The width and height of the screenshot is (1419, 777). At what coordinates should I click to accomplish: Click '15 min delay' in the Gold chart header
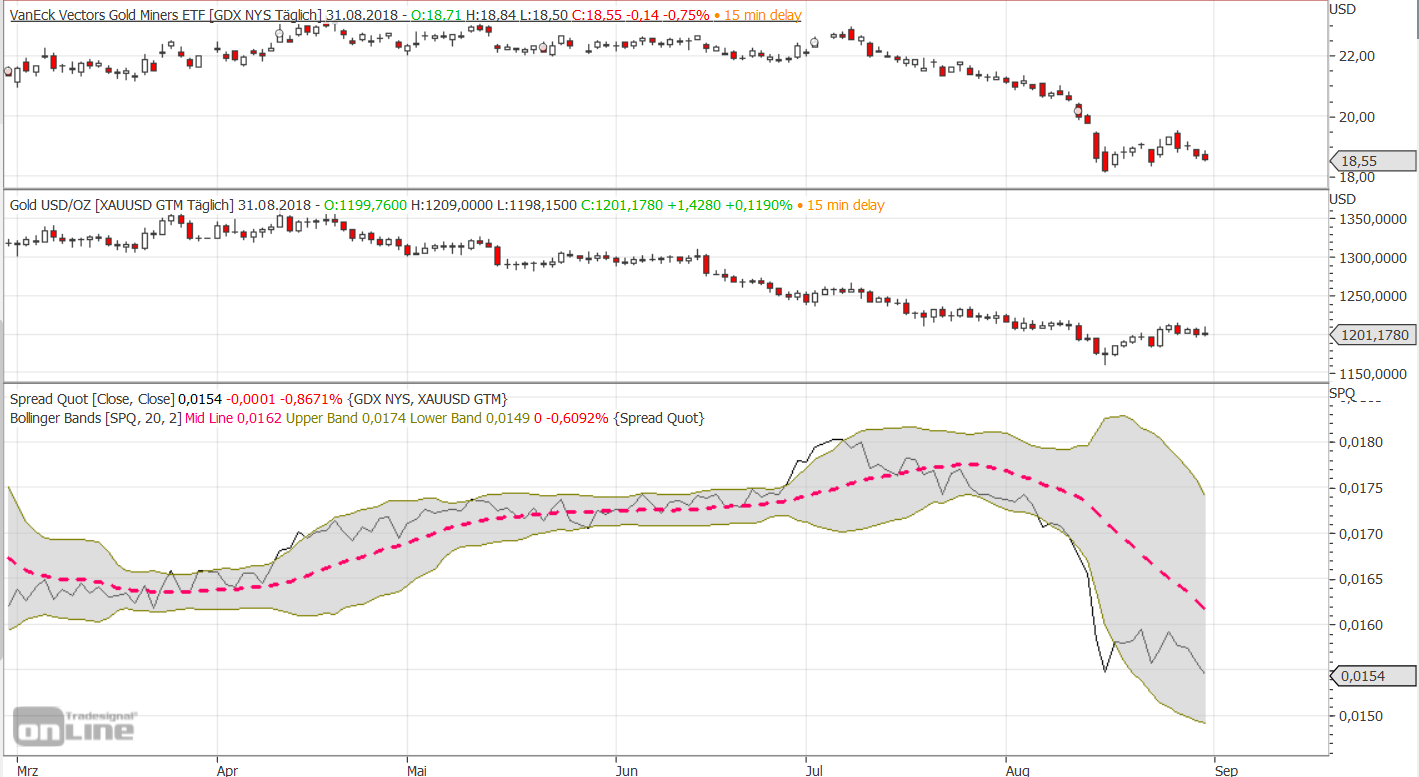[844, 205]
